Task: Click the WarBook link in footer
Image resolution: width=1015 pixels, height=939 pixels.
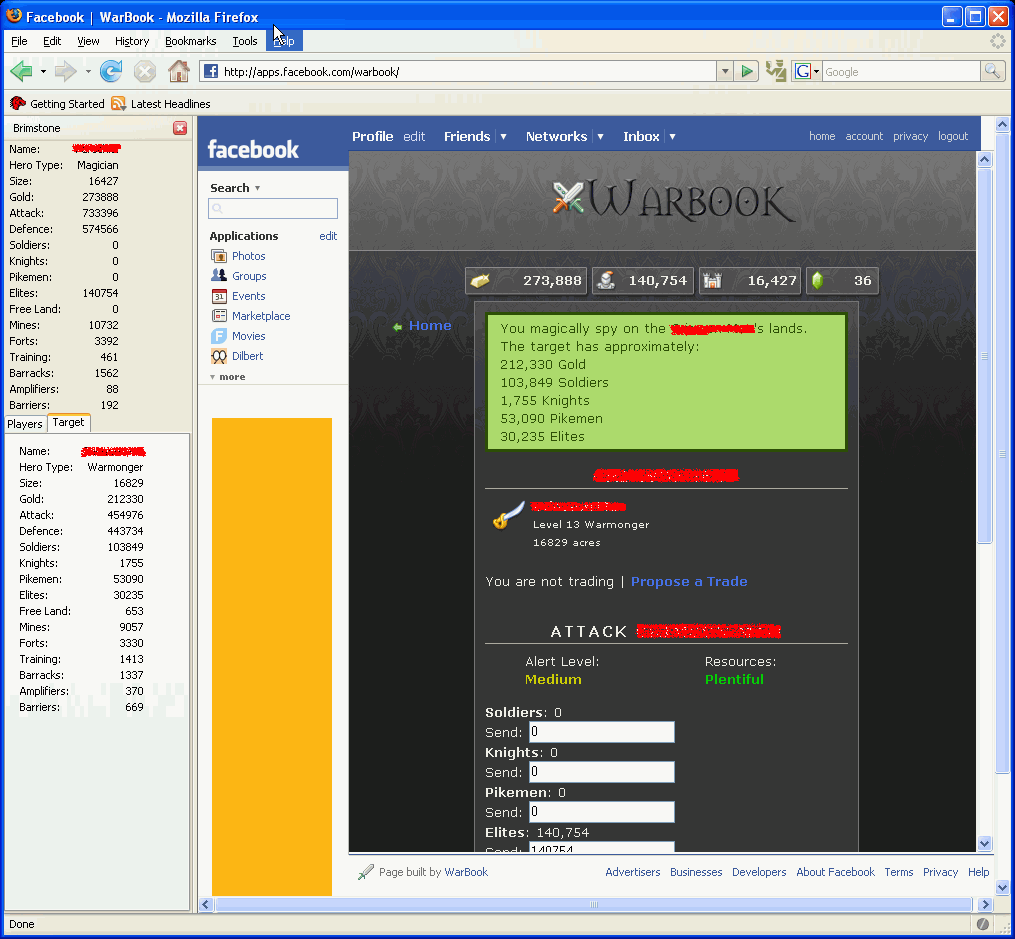Action: pyautogui.click(x=466, y=872)
